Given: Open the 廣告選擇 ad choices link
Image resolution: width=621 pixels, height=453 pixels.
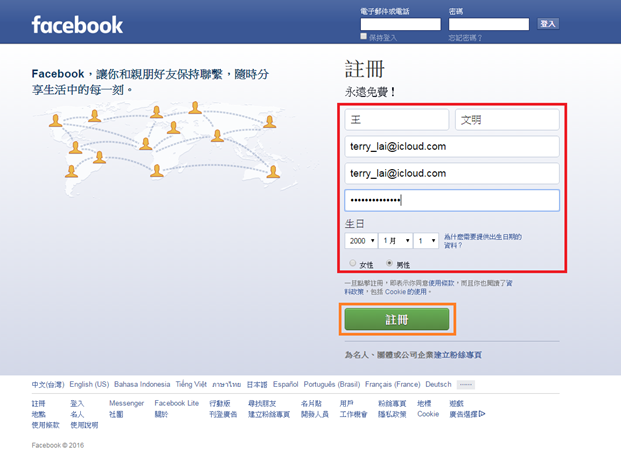Looking at the screenshot, I should pyautogui.click(x=467, y=414).
